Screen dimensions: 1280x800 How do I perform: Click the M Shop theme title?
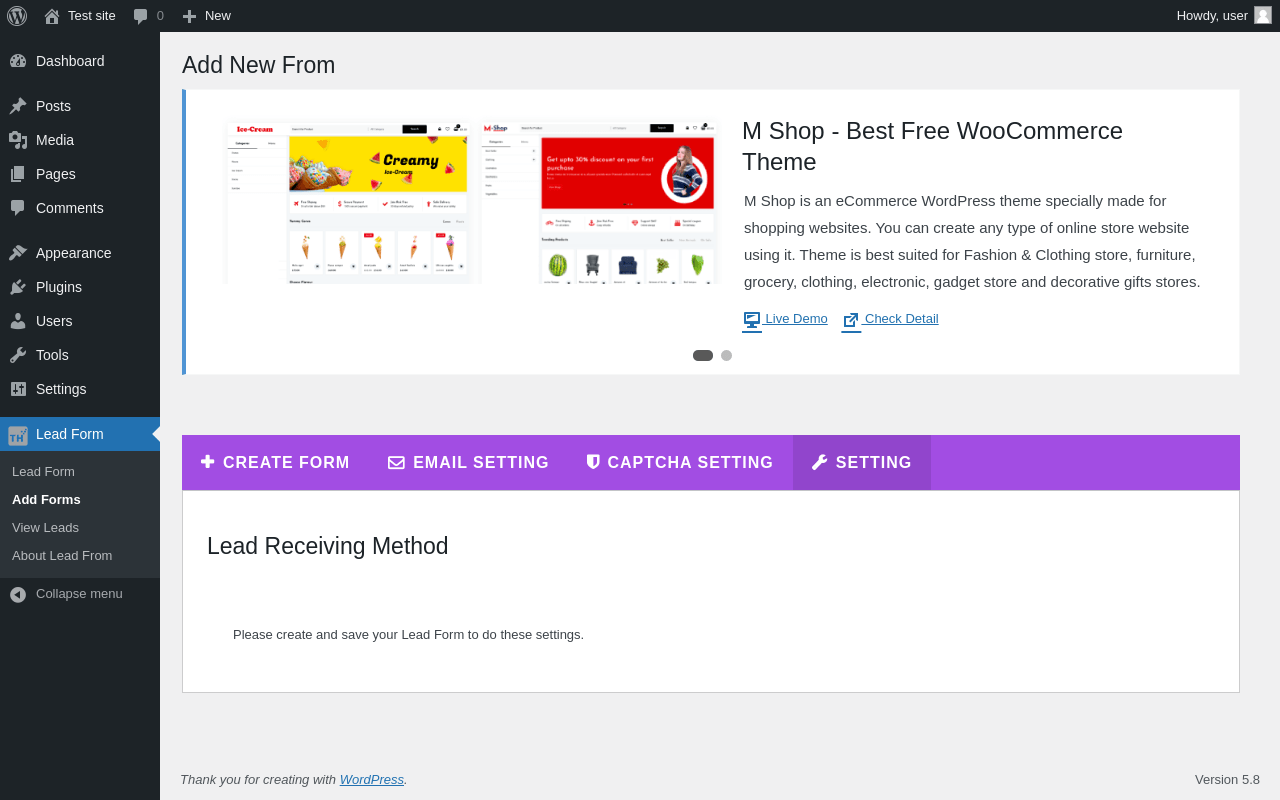tap(932, 146)
